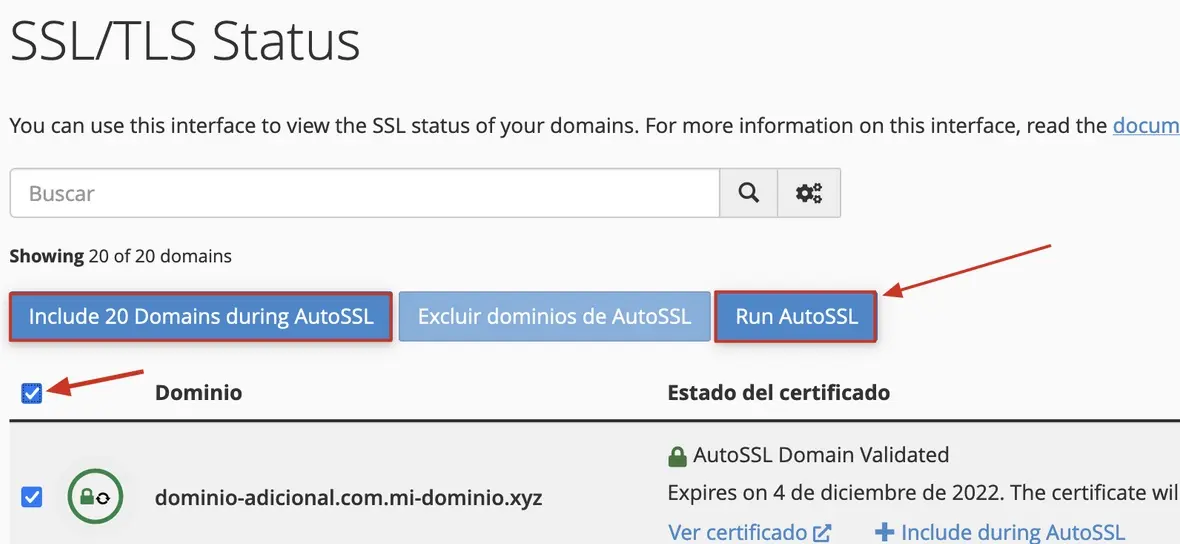Click the Run AutoSSL button
This screenshot has height=544, width=1180.
pyautogui.click(x=796, y=316)
